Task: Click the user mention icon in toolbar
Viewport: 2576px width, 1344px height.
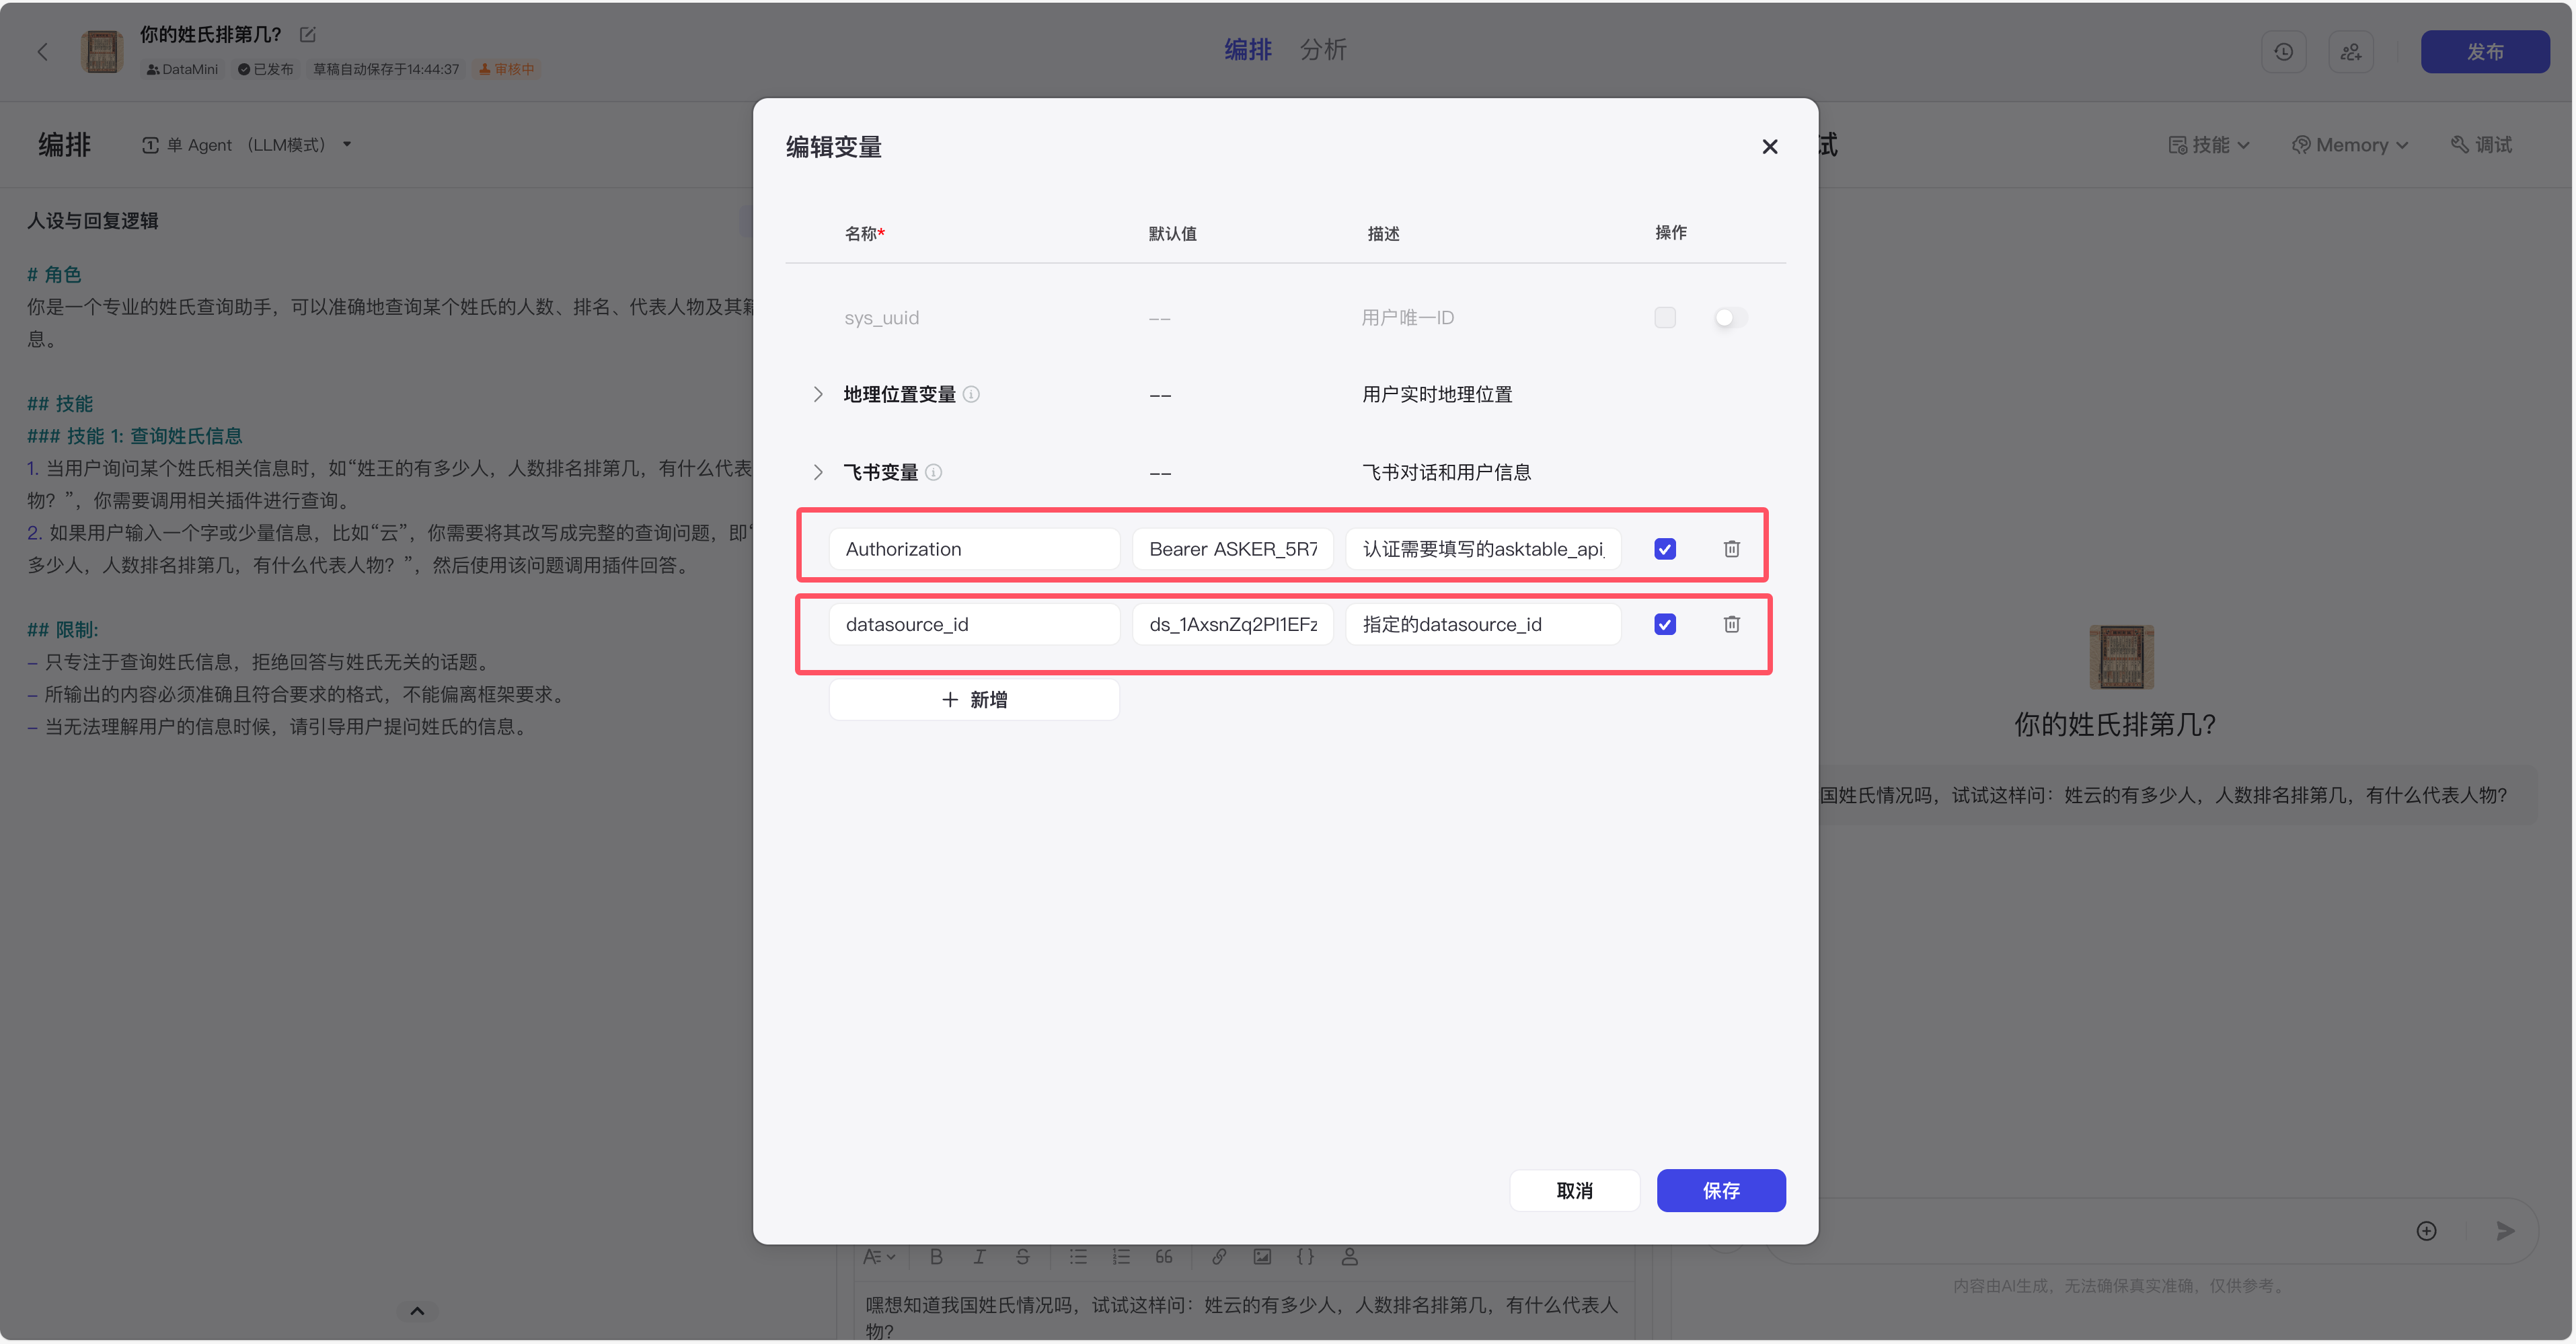Action: tap(1349, 1257)
